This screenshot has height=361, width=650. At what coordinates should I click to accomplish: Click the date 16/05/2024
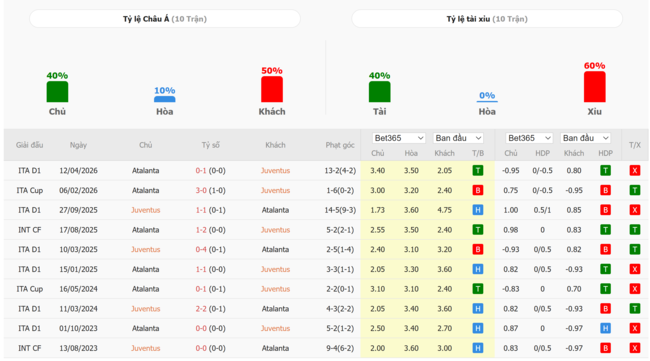point(78,289)
